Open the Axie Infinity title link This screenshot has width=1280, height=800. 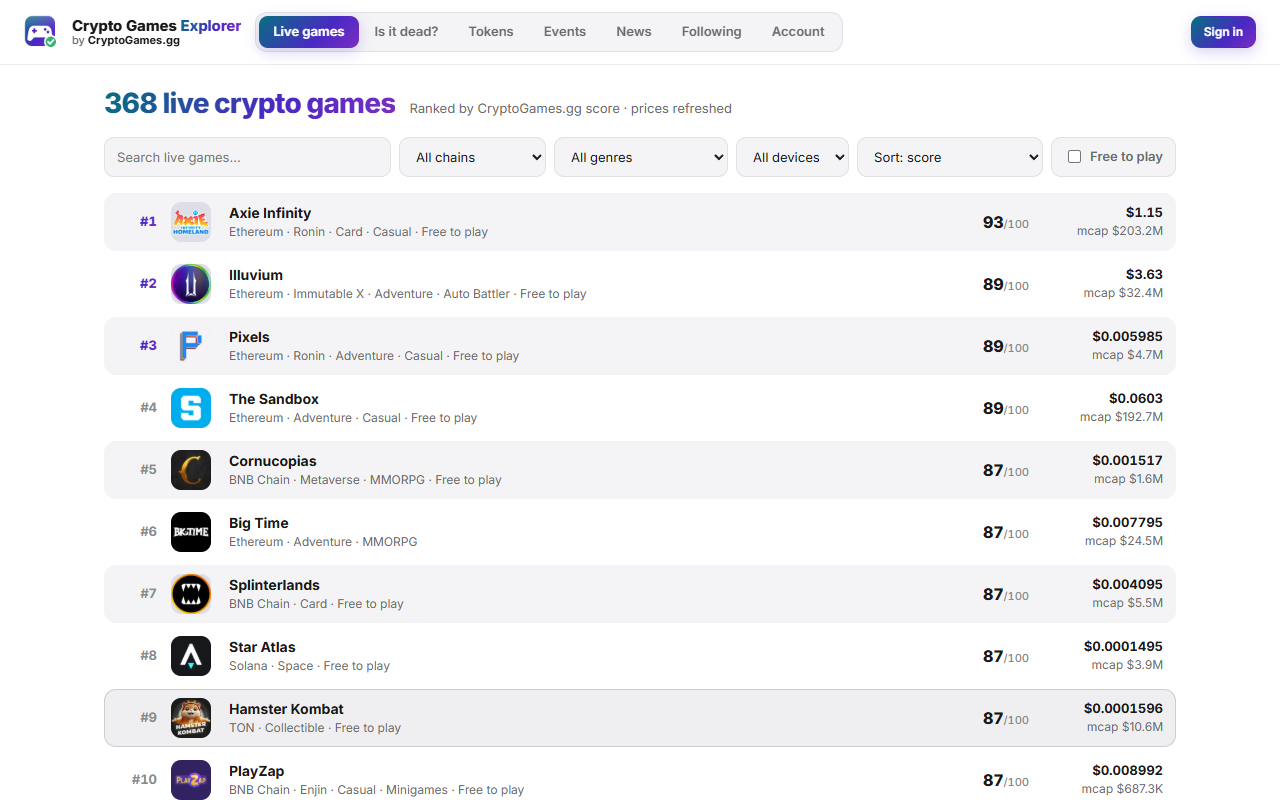tap(270, 213)
